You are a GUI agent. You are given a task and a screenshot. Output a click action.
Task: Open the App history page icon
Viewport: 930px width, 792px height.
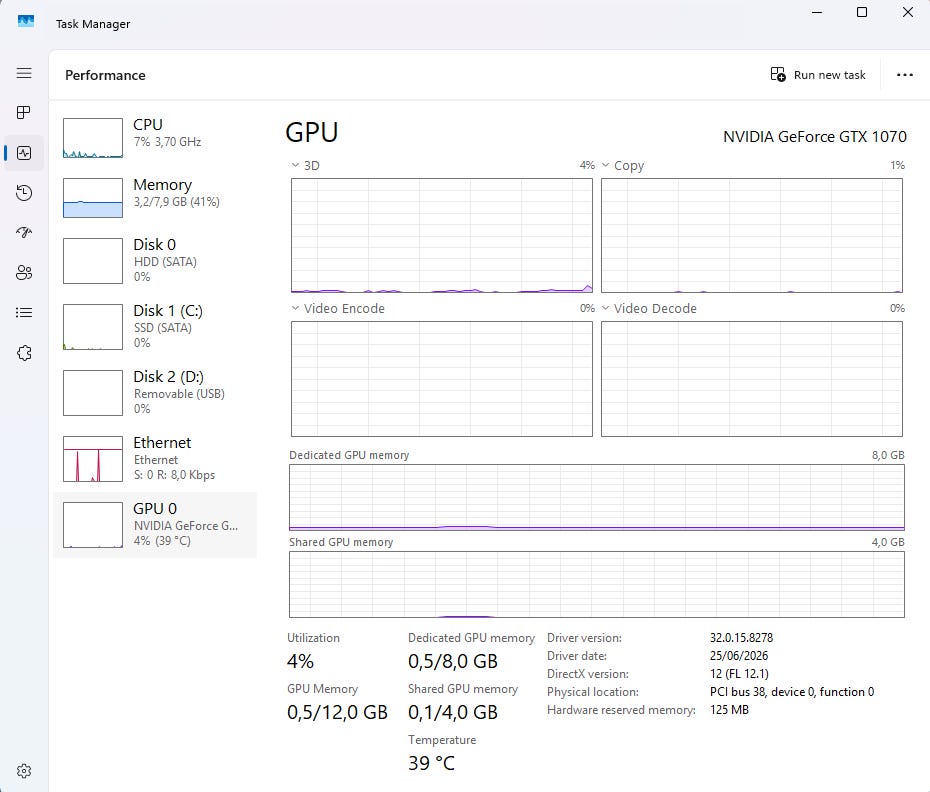click(x=24, y=193)
